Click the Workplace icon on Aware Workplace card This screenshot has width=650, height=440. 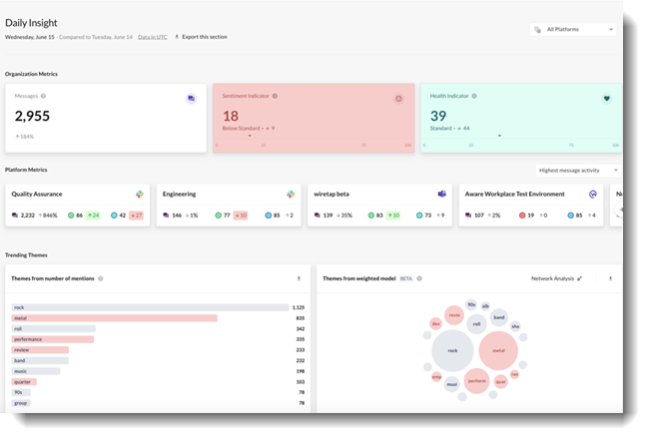(593, 194)
